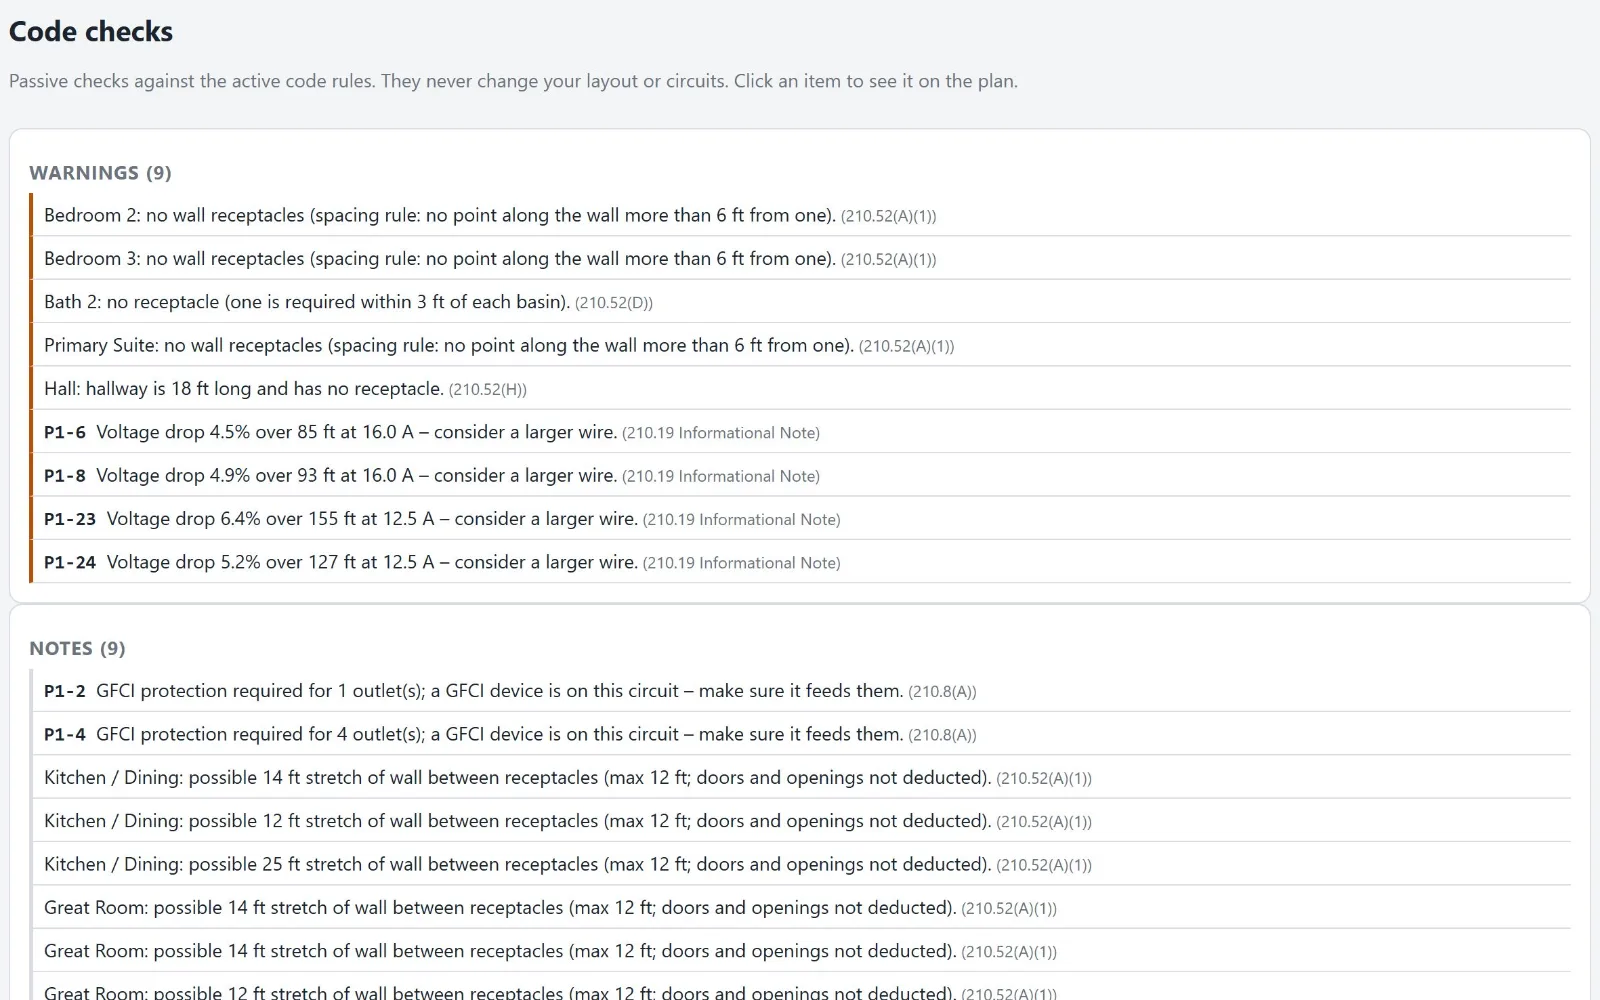Select Kitchen / Dining 14 ft stretch note
This screenshot has height=1000, width=1600.
[800, 777]
